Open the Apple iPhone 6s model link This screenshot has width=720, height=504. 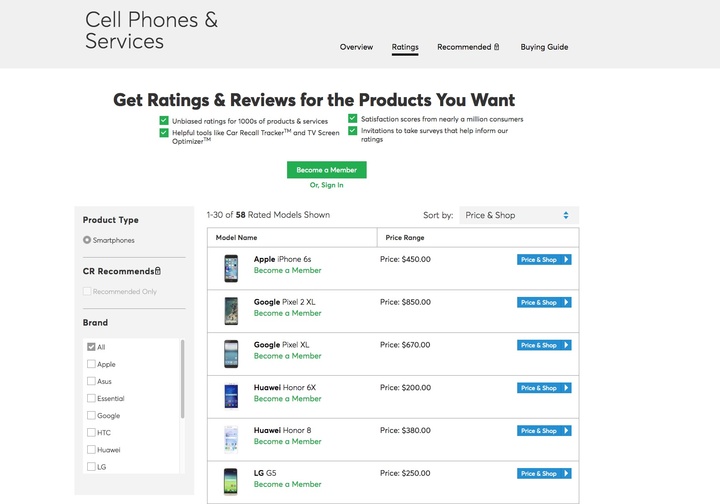coord(282,259)
